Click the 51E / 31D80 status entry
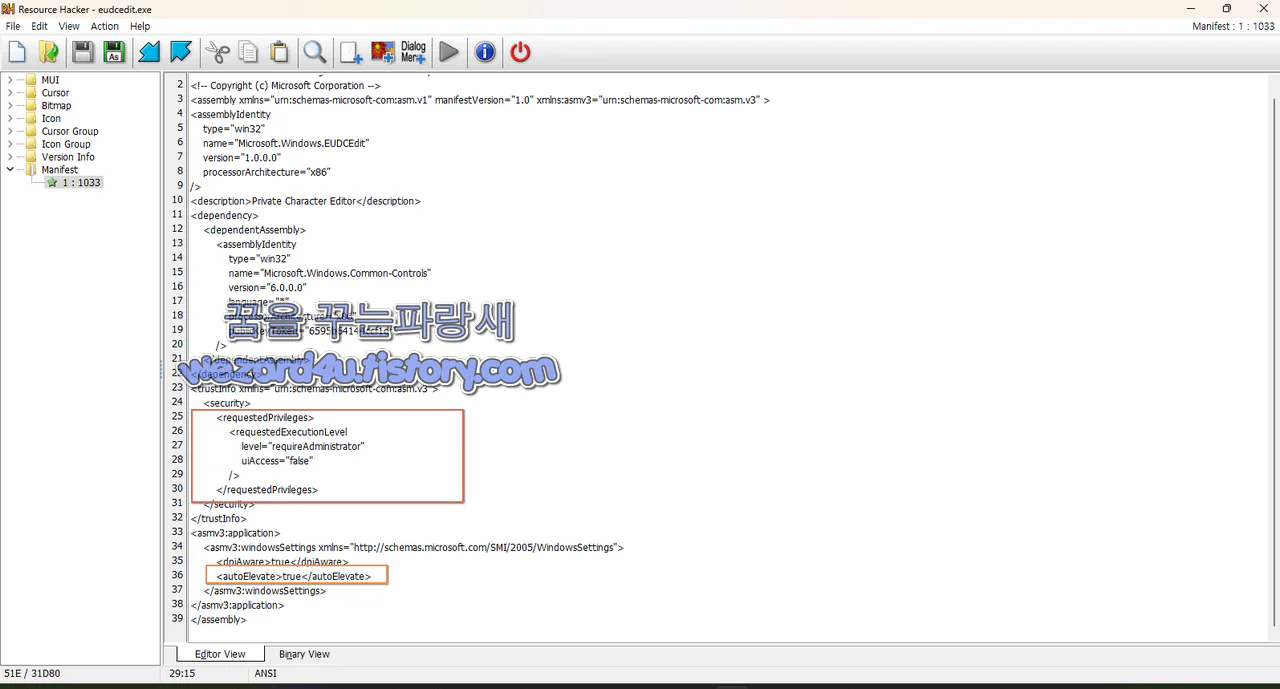The image size is (1280, 689). [x=32, y=674]
